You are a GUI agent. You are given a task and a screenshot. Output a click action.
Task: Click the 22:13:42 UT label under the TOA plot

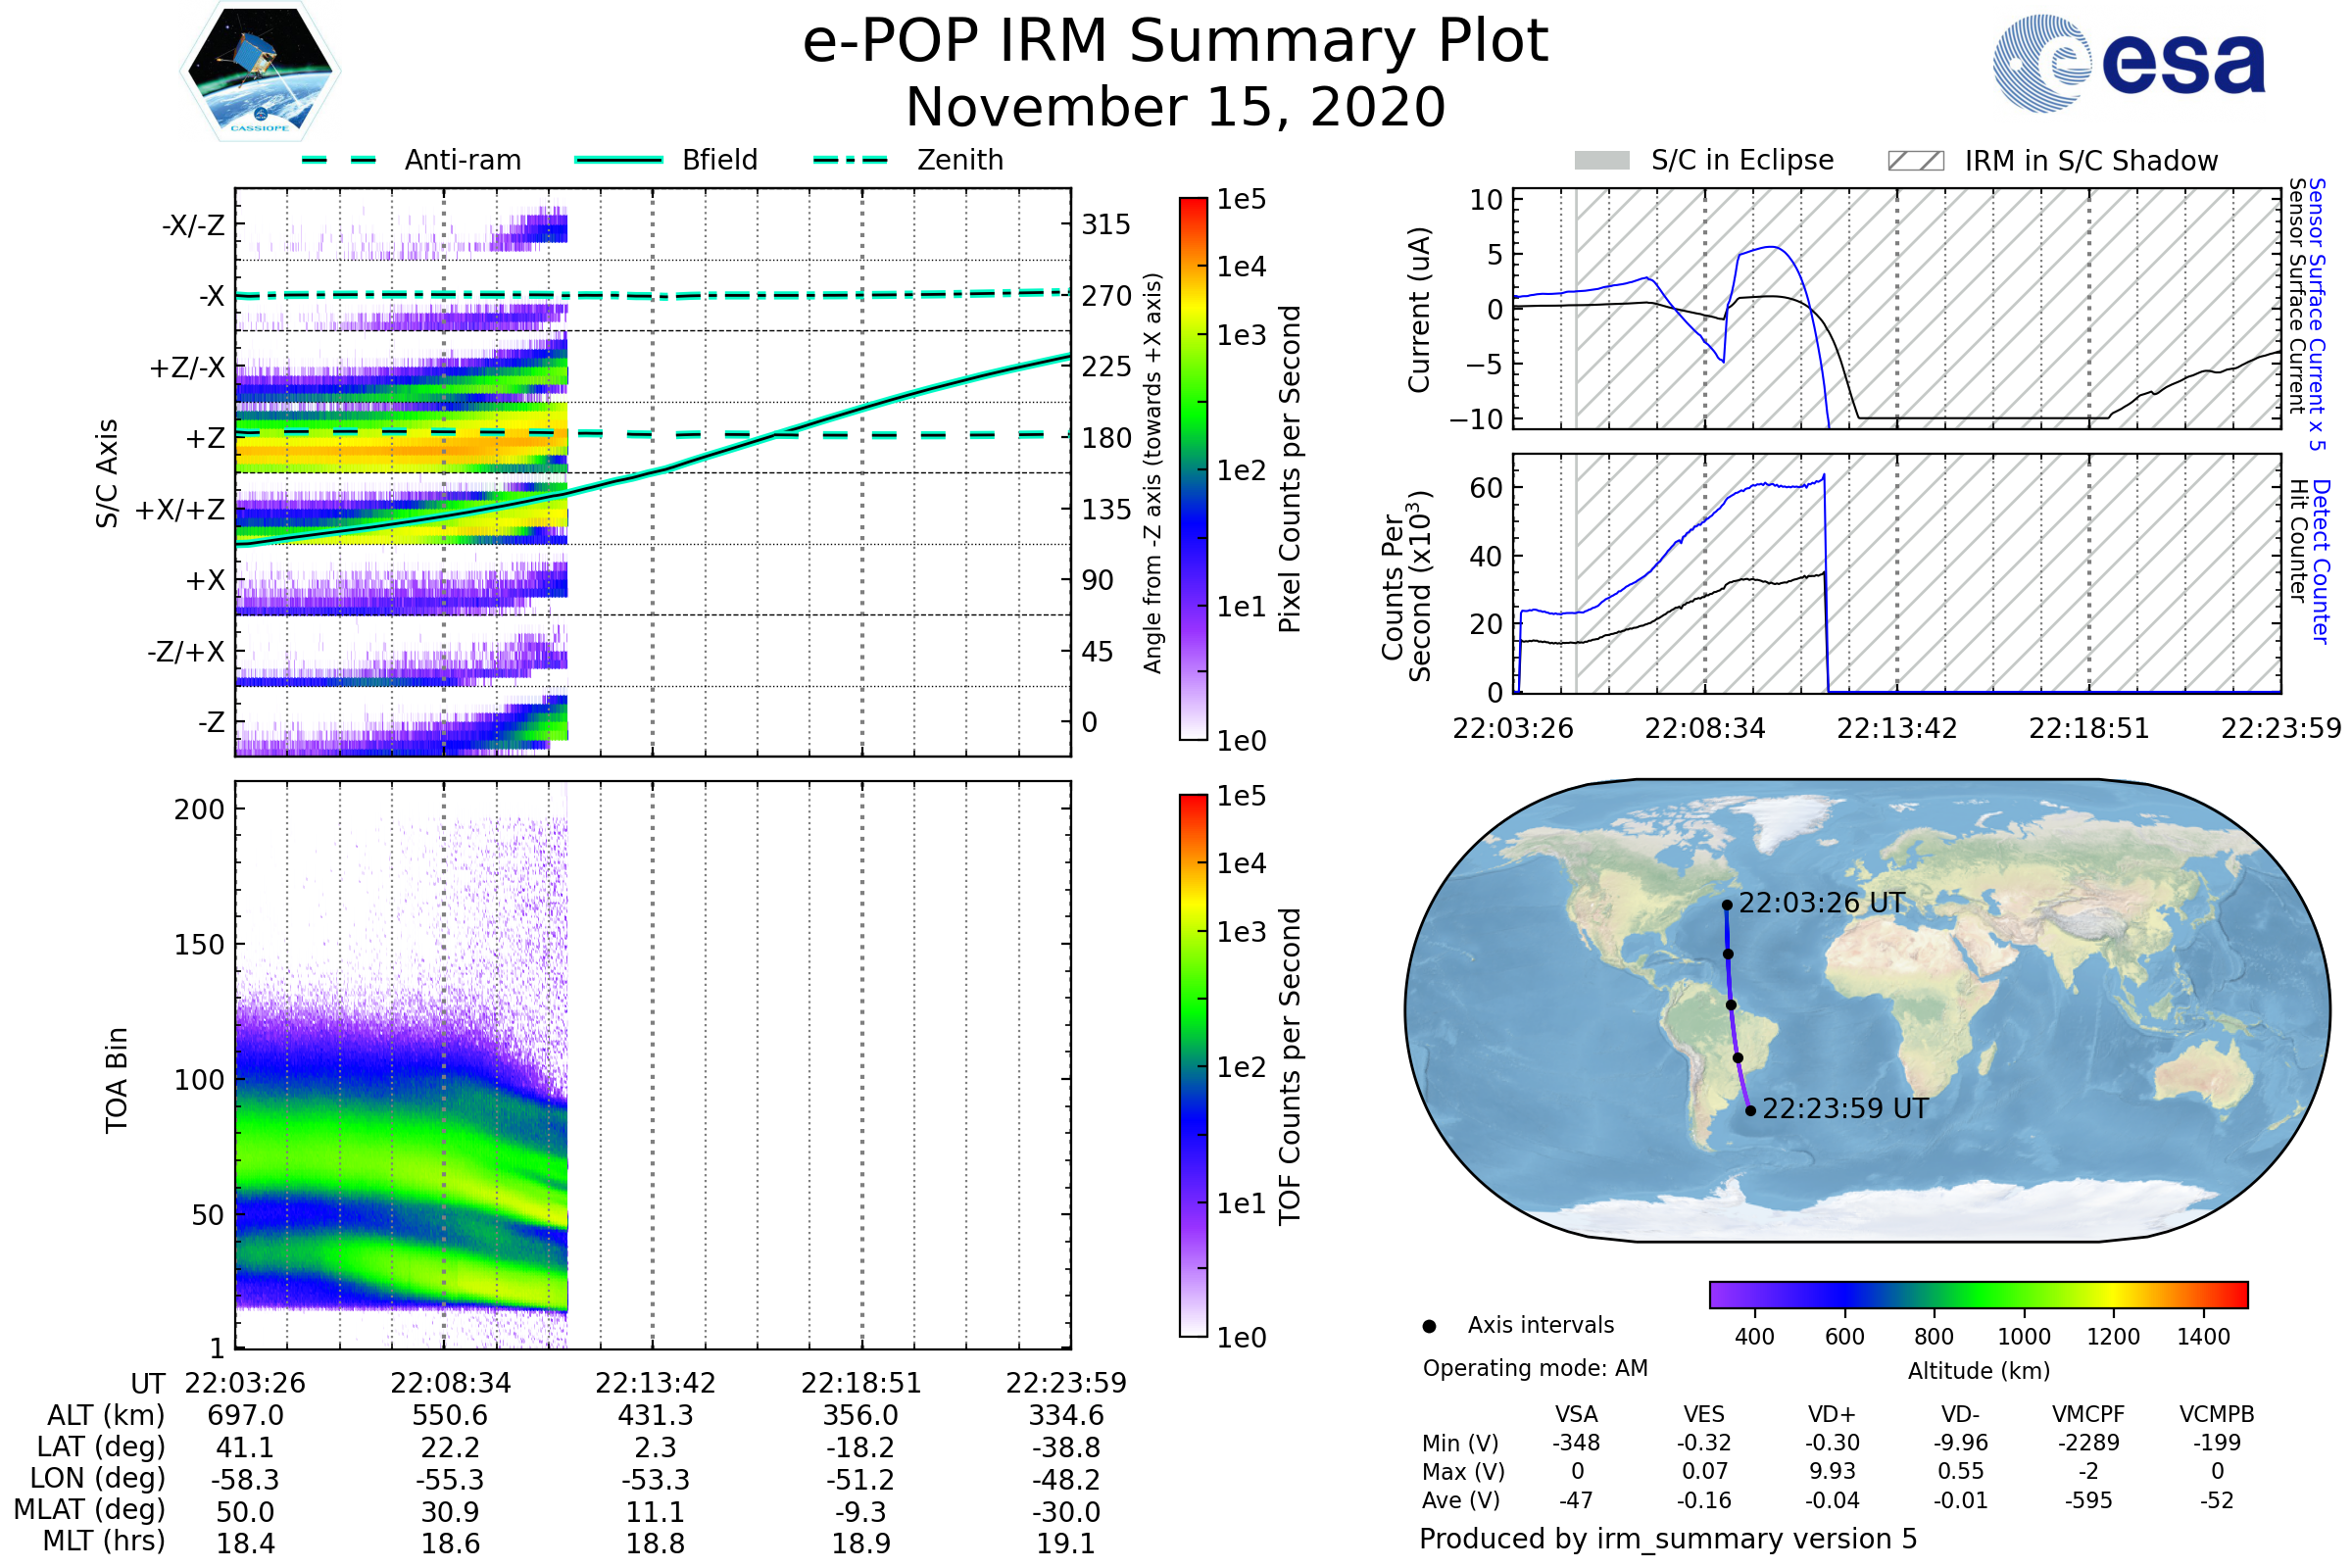click(x=655, y=1383)
